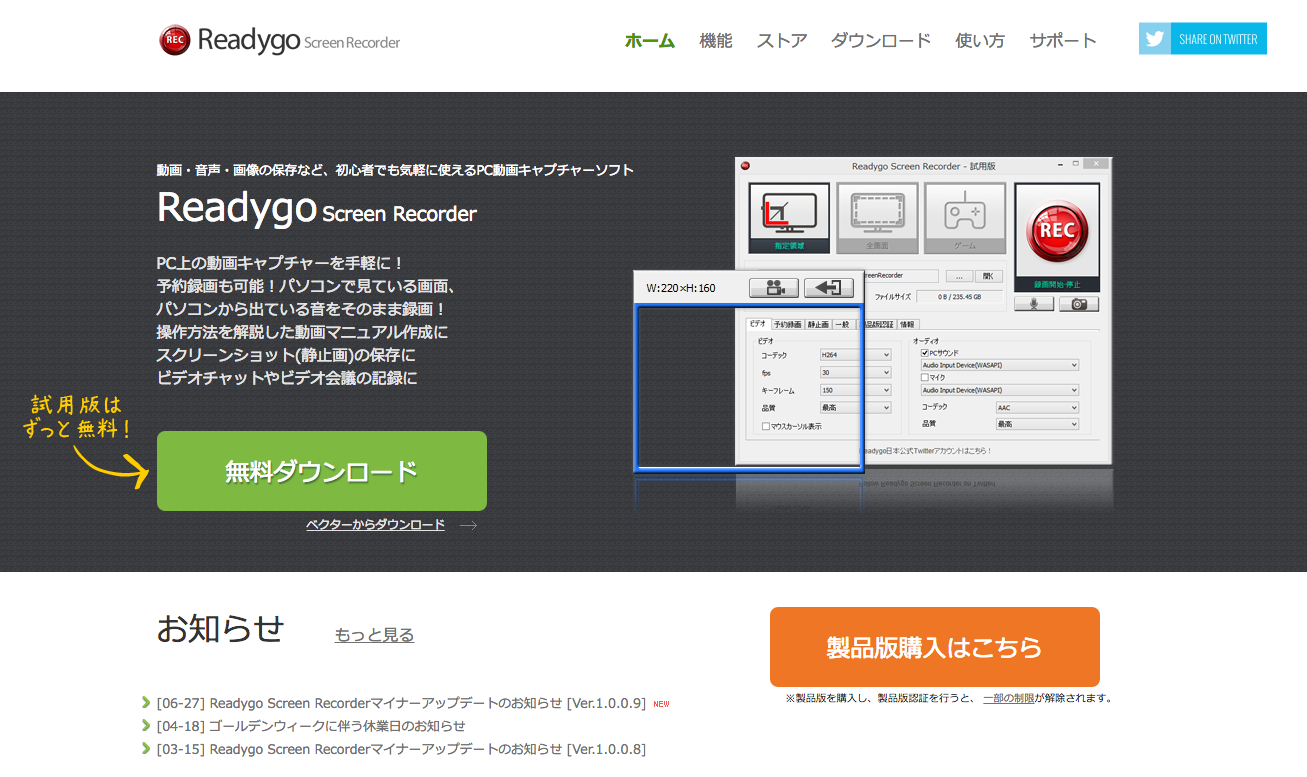This screenshot has width=1307, height=777.
Task: Click the exit arrow button in the region toolbar
Action: 829,288
